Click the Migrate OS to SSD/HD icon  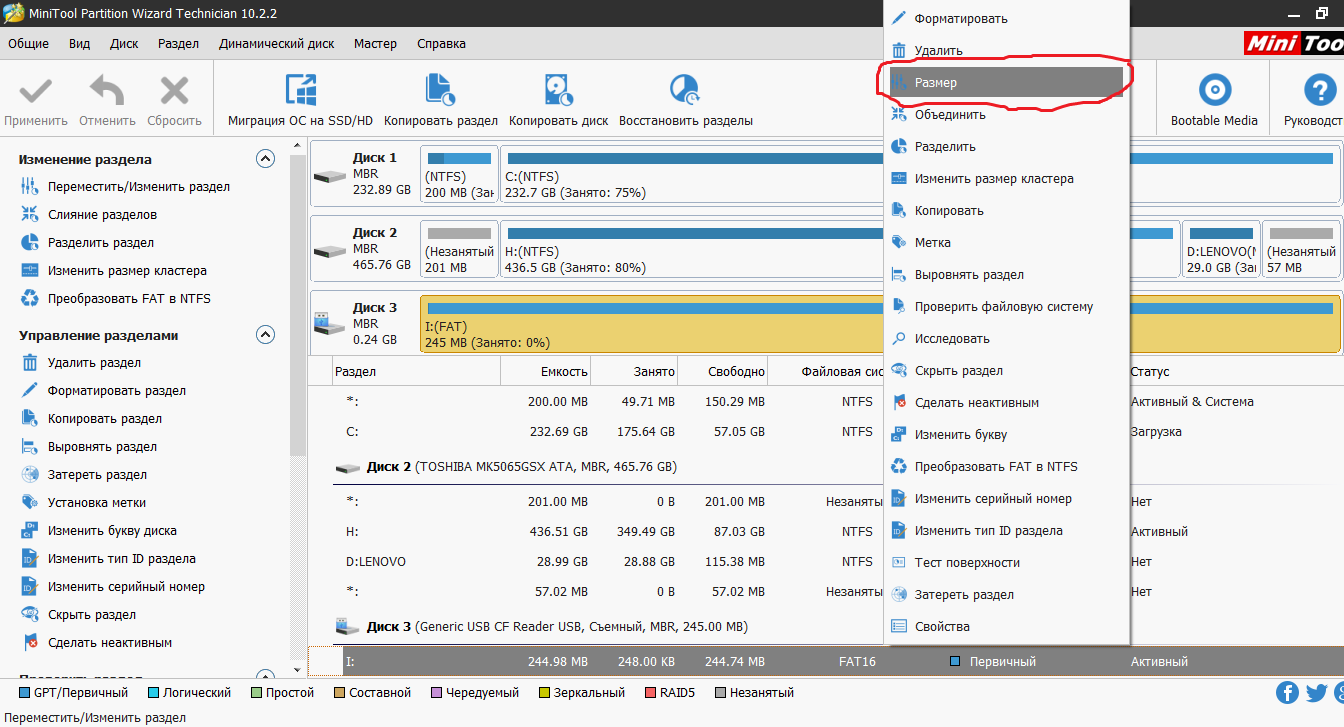[x=300, y=90]
